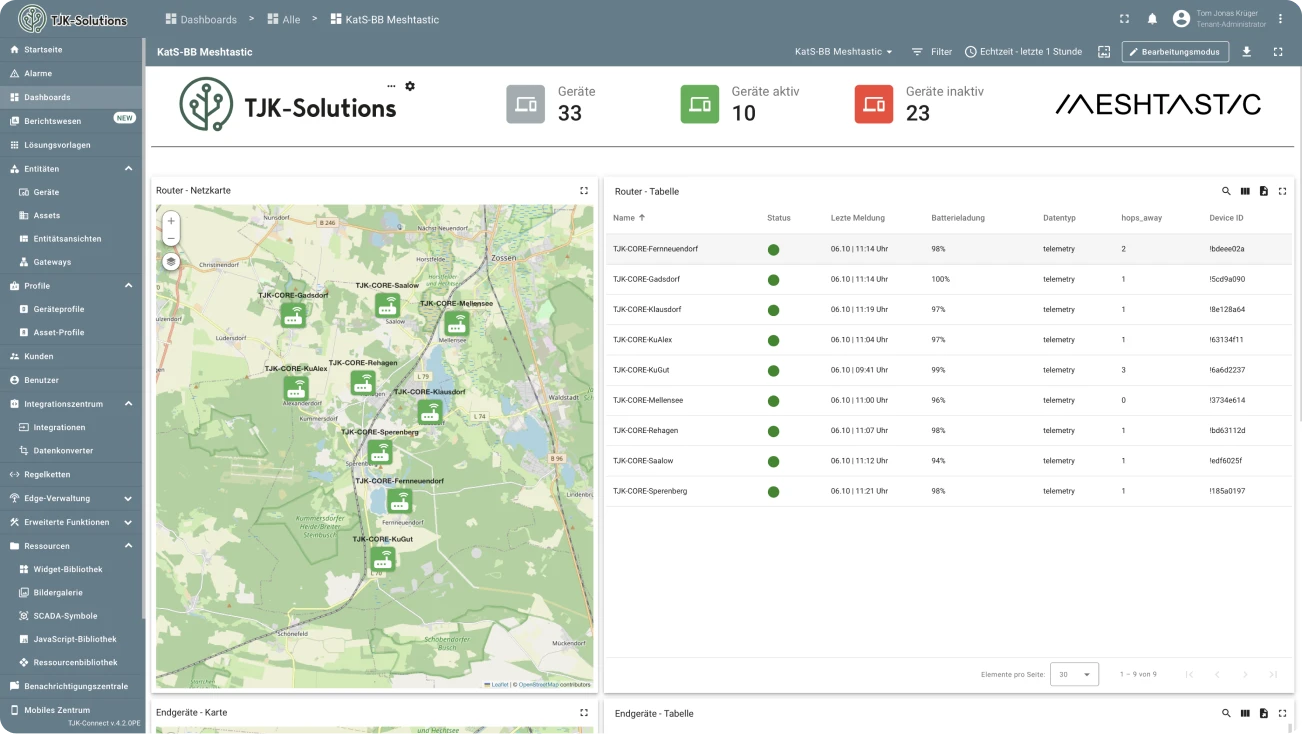
Task: Open the user account three-dot menu
Action: pyautogui.click(x=1281, y=19)
